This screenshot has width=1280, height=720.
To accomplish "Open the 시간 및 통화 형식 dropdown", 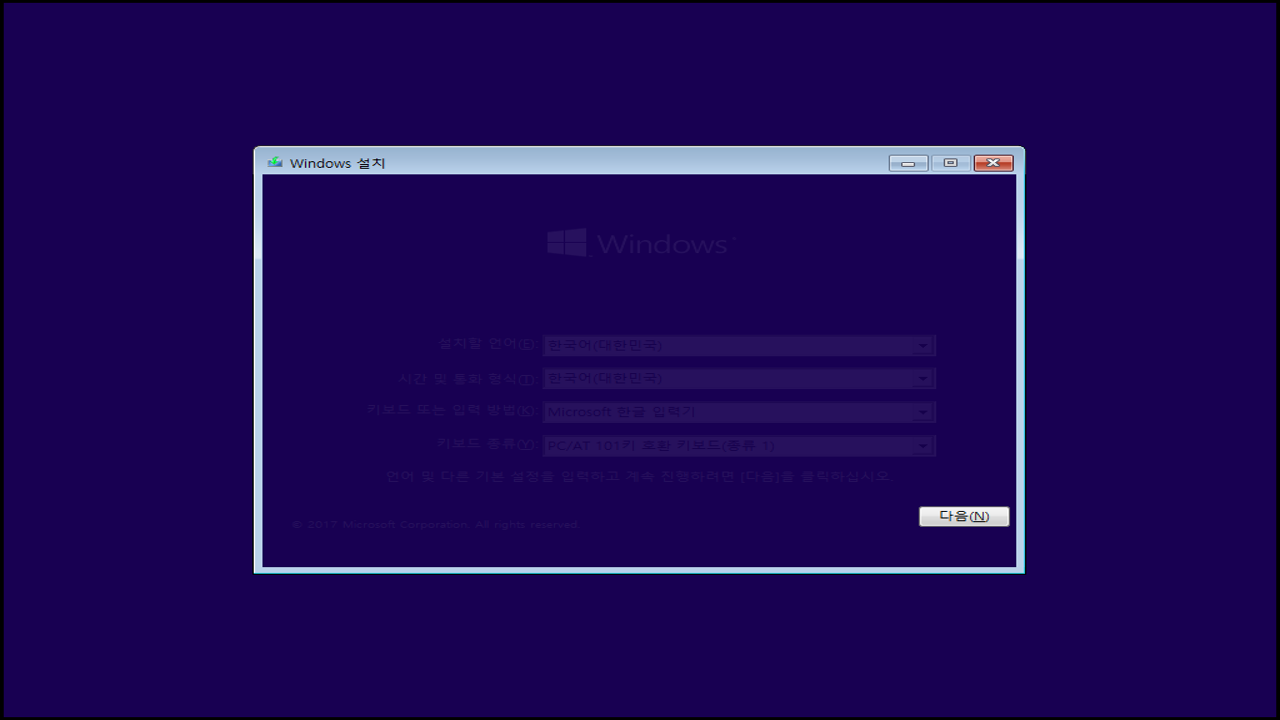I will click(739, 378).
